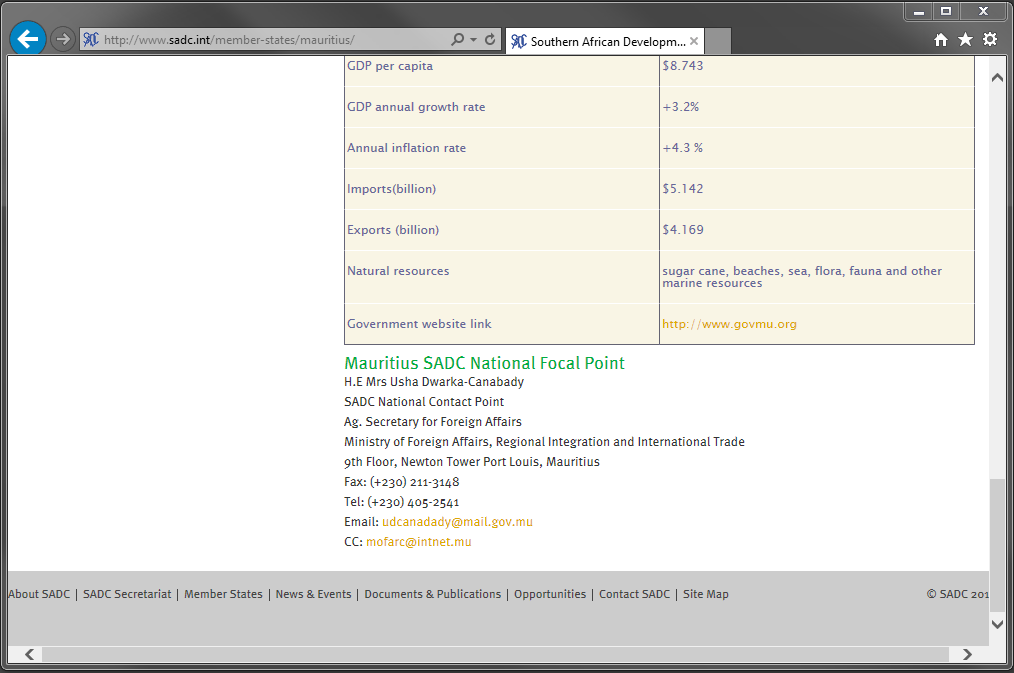The image size is (1014, 673).
Task: Click horizontal scrollbar right arrow
Action: (x=967, y=654)
